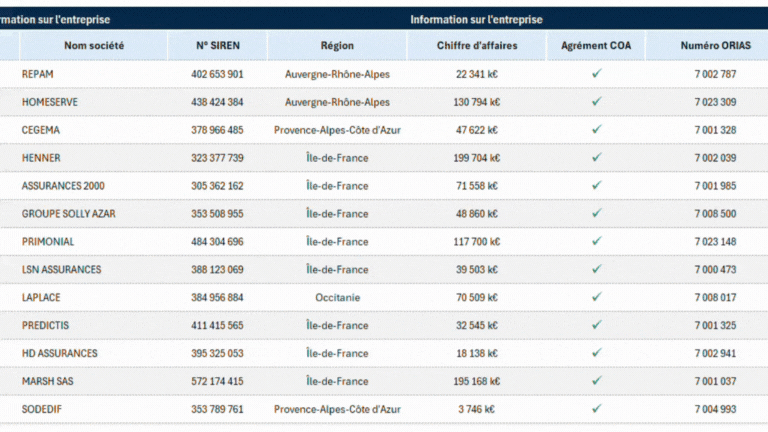Click the checkmark in the LAPLACE row

tap(596, 297)
